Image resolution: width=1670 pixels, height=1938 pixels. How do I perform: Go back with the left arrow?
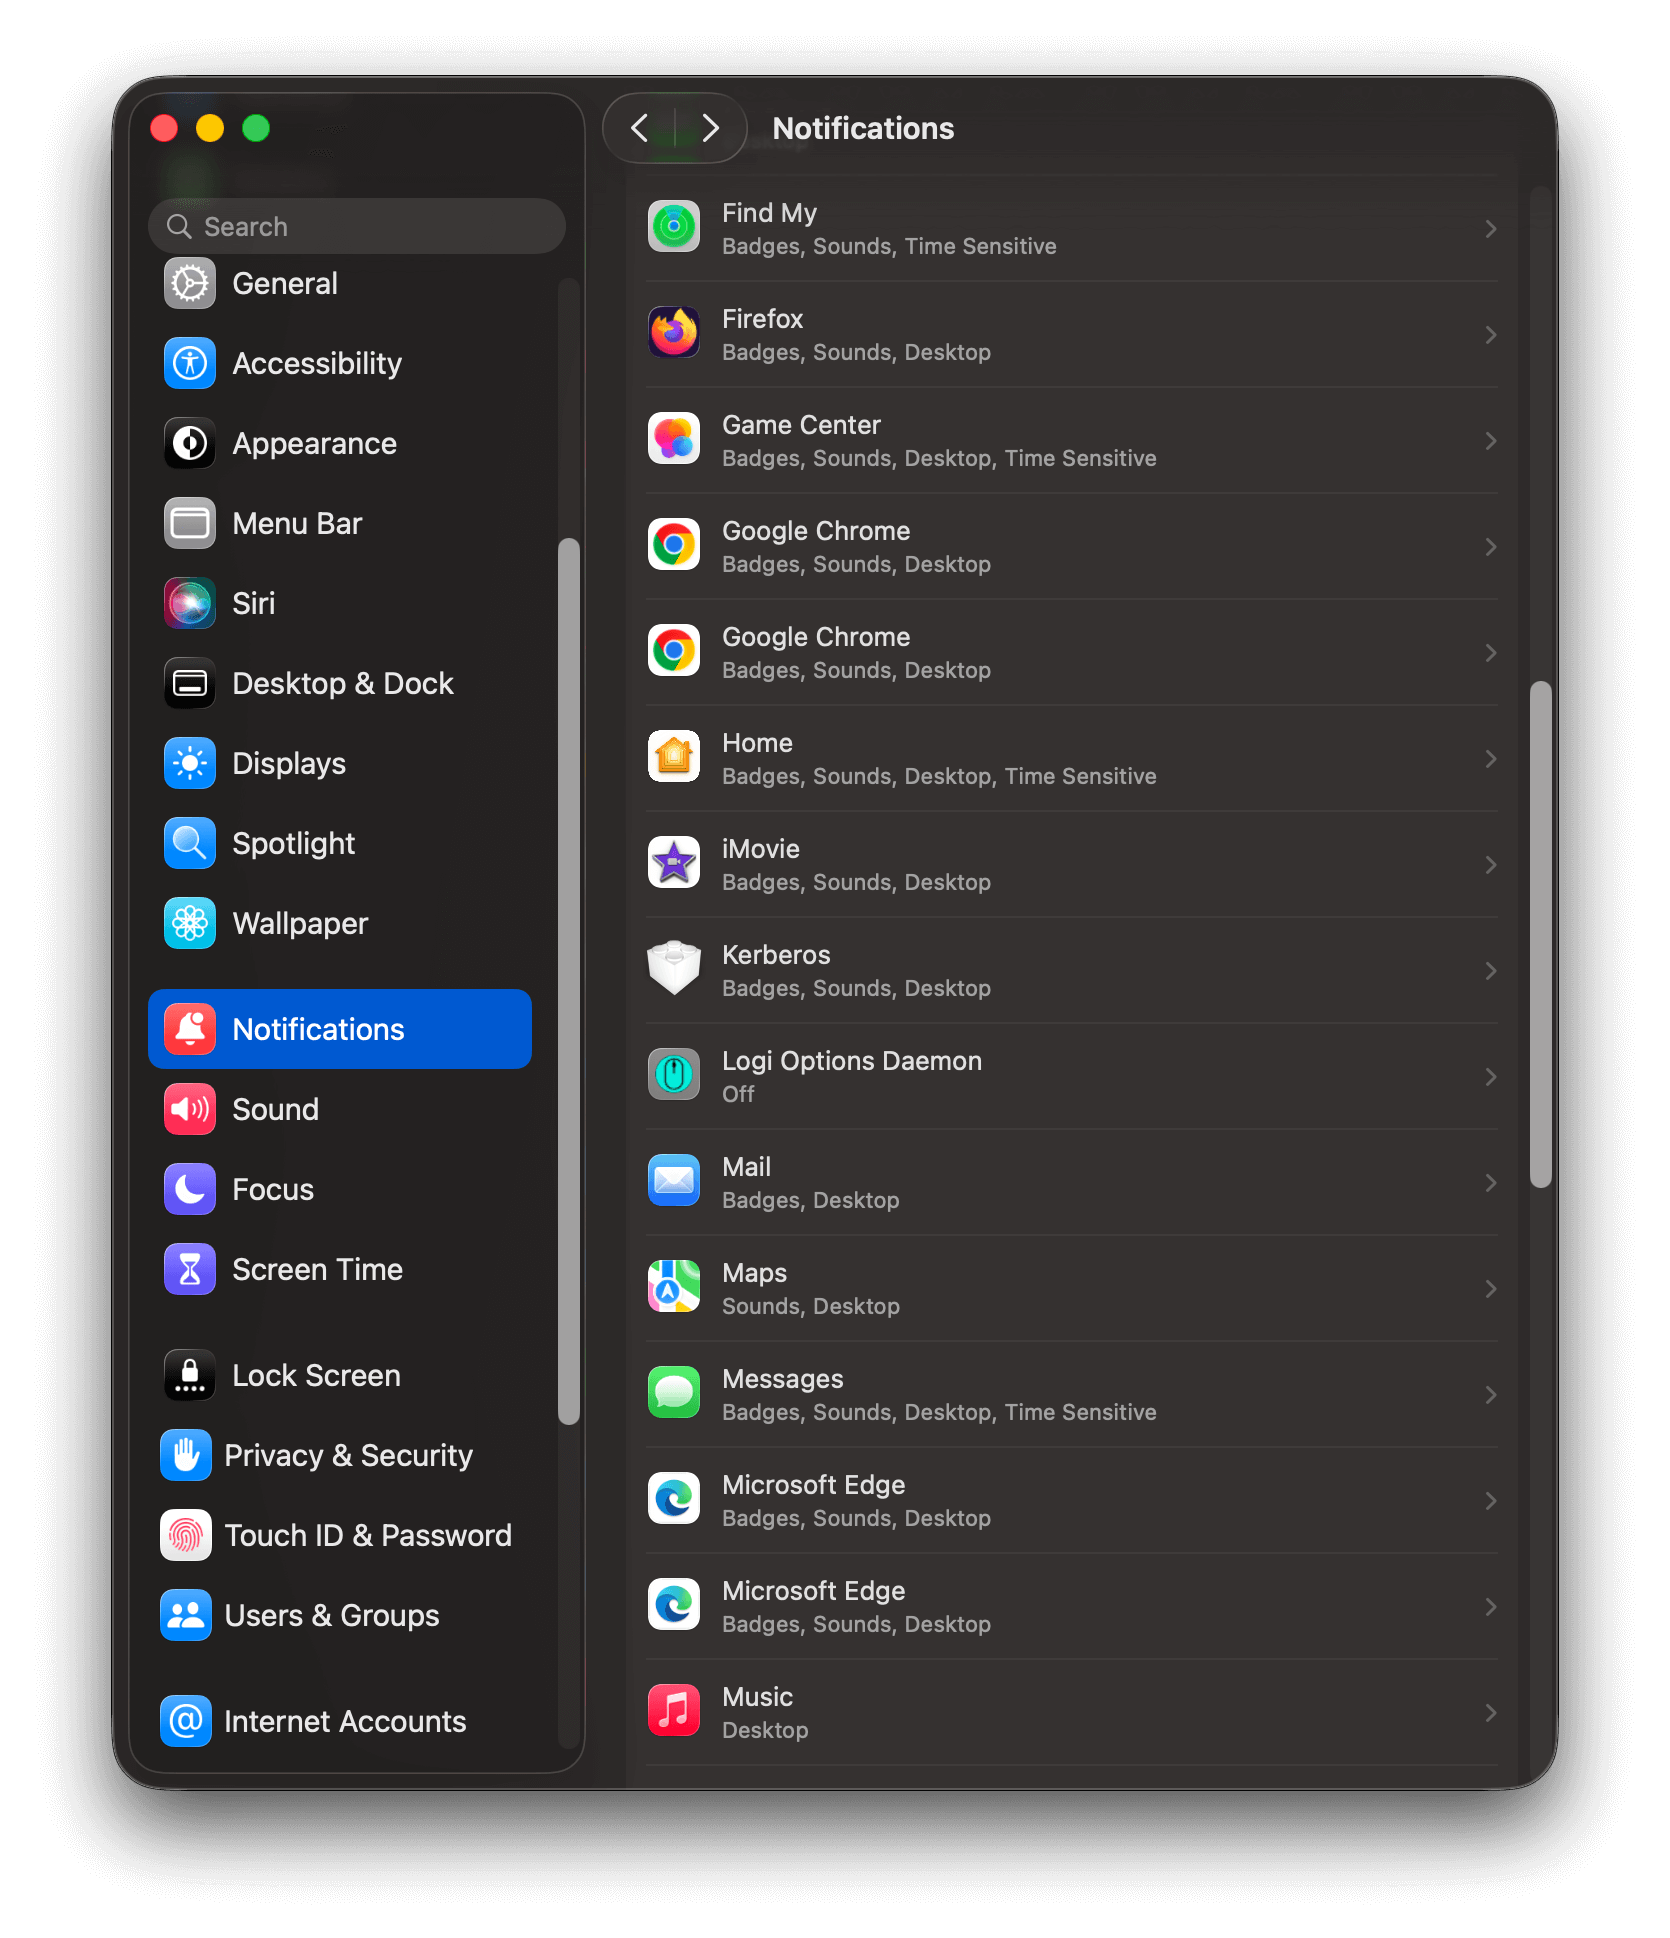tap(640, 128)
